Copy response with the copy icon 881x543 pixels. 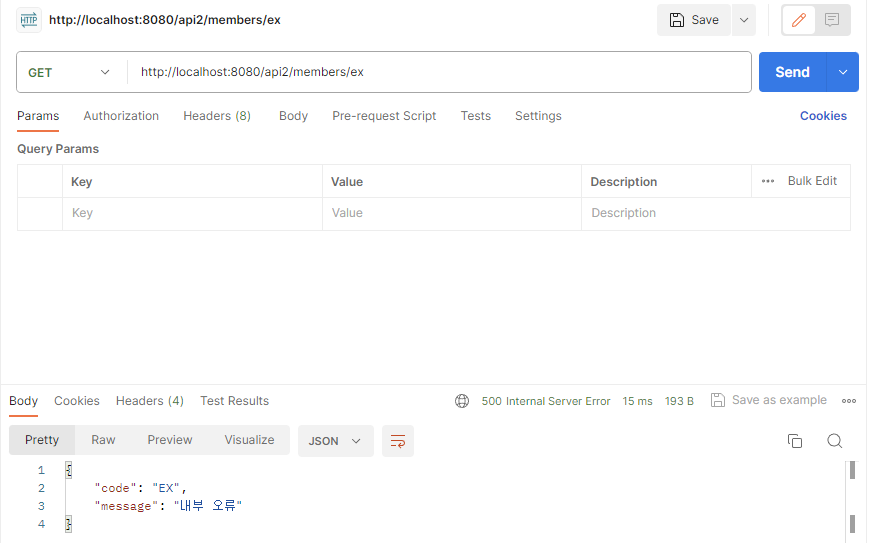[x=794, y=441]
